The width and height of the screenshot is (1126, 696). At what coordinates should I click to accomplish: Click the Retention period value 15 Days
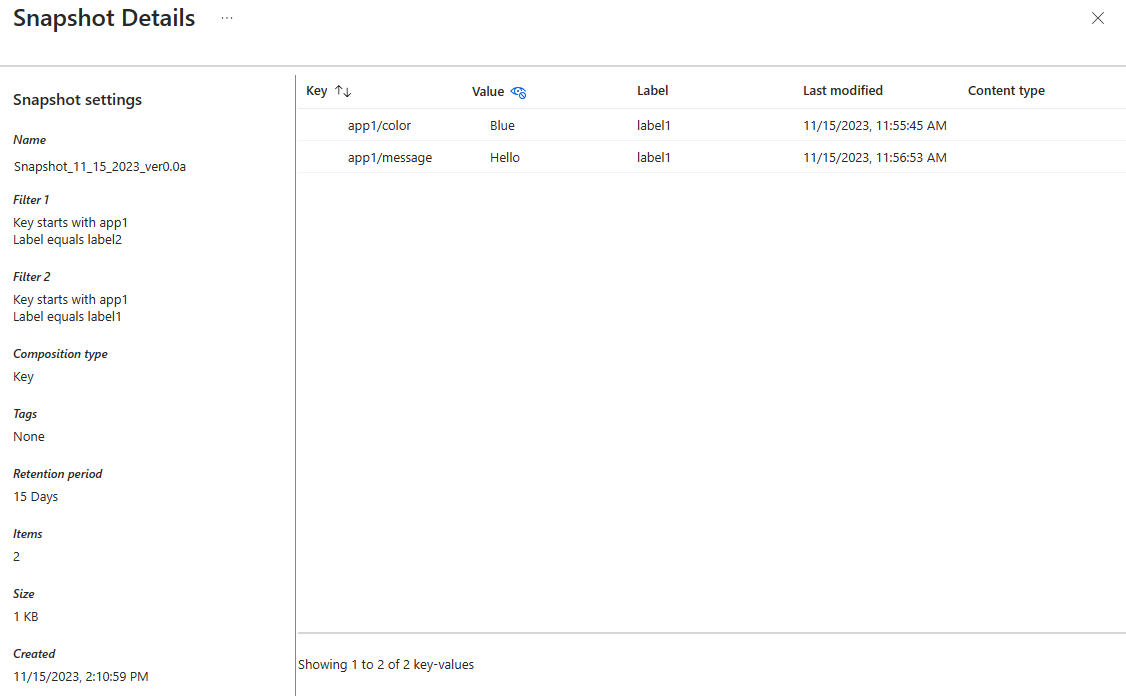click(x=35, y=496)
